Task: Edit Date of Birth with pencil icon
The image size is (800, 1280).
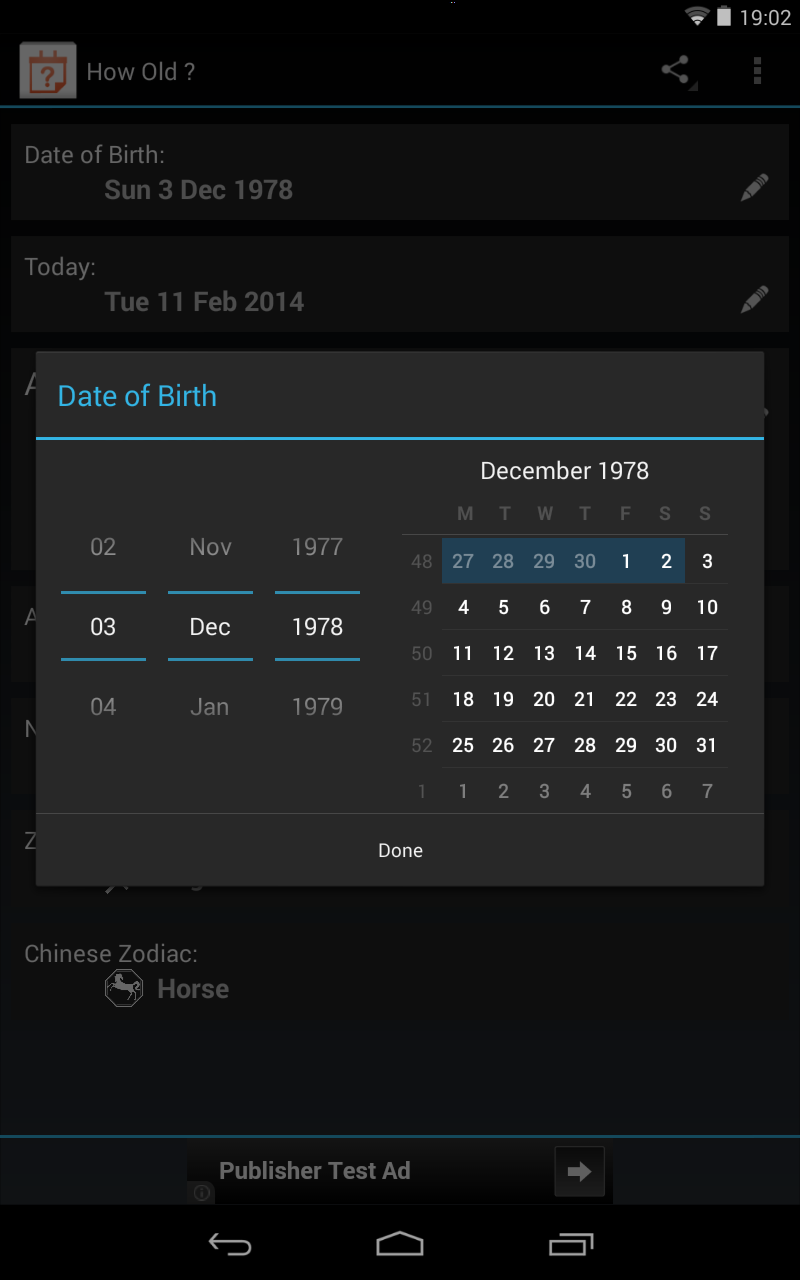Action: click(754, 188)
